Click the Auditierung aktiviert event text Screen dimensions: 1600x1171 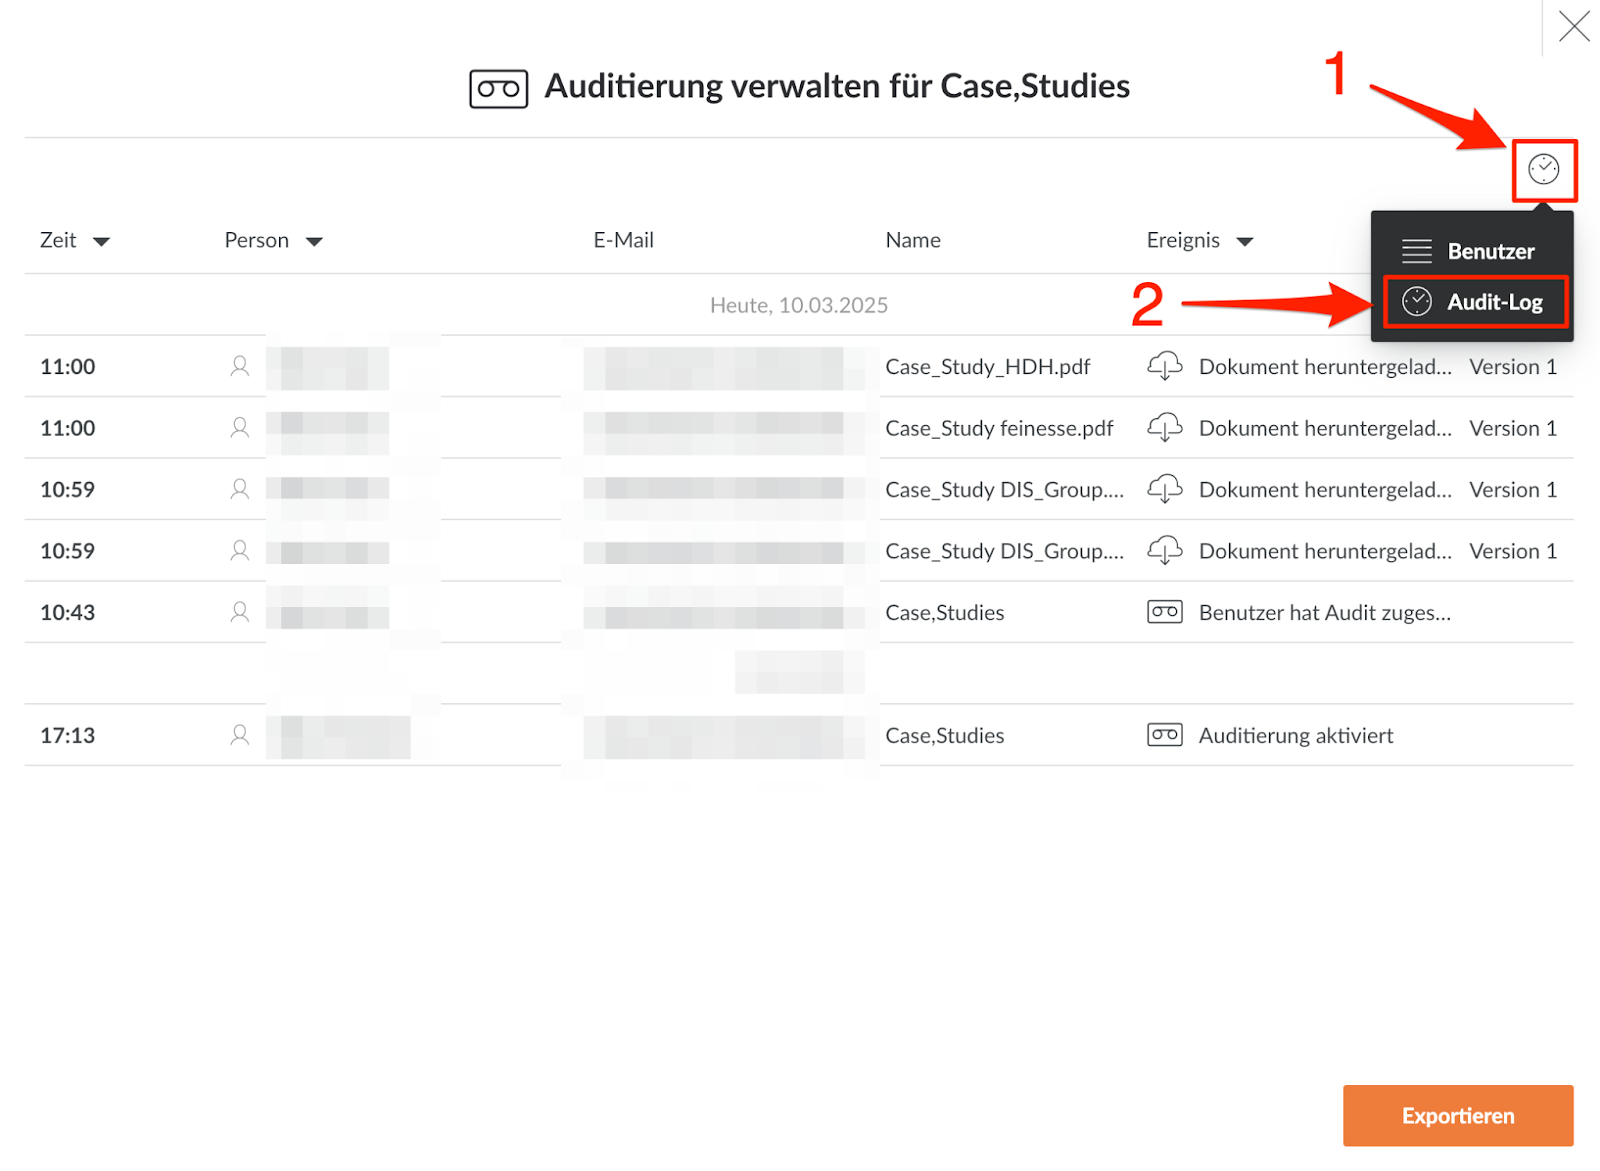click(1295, 736)
